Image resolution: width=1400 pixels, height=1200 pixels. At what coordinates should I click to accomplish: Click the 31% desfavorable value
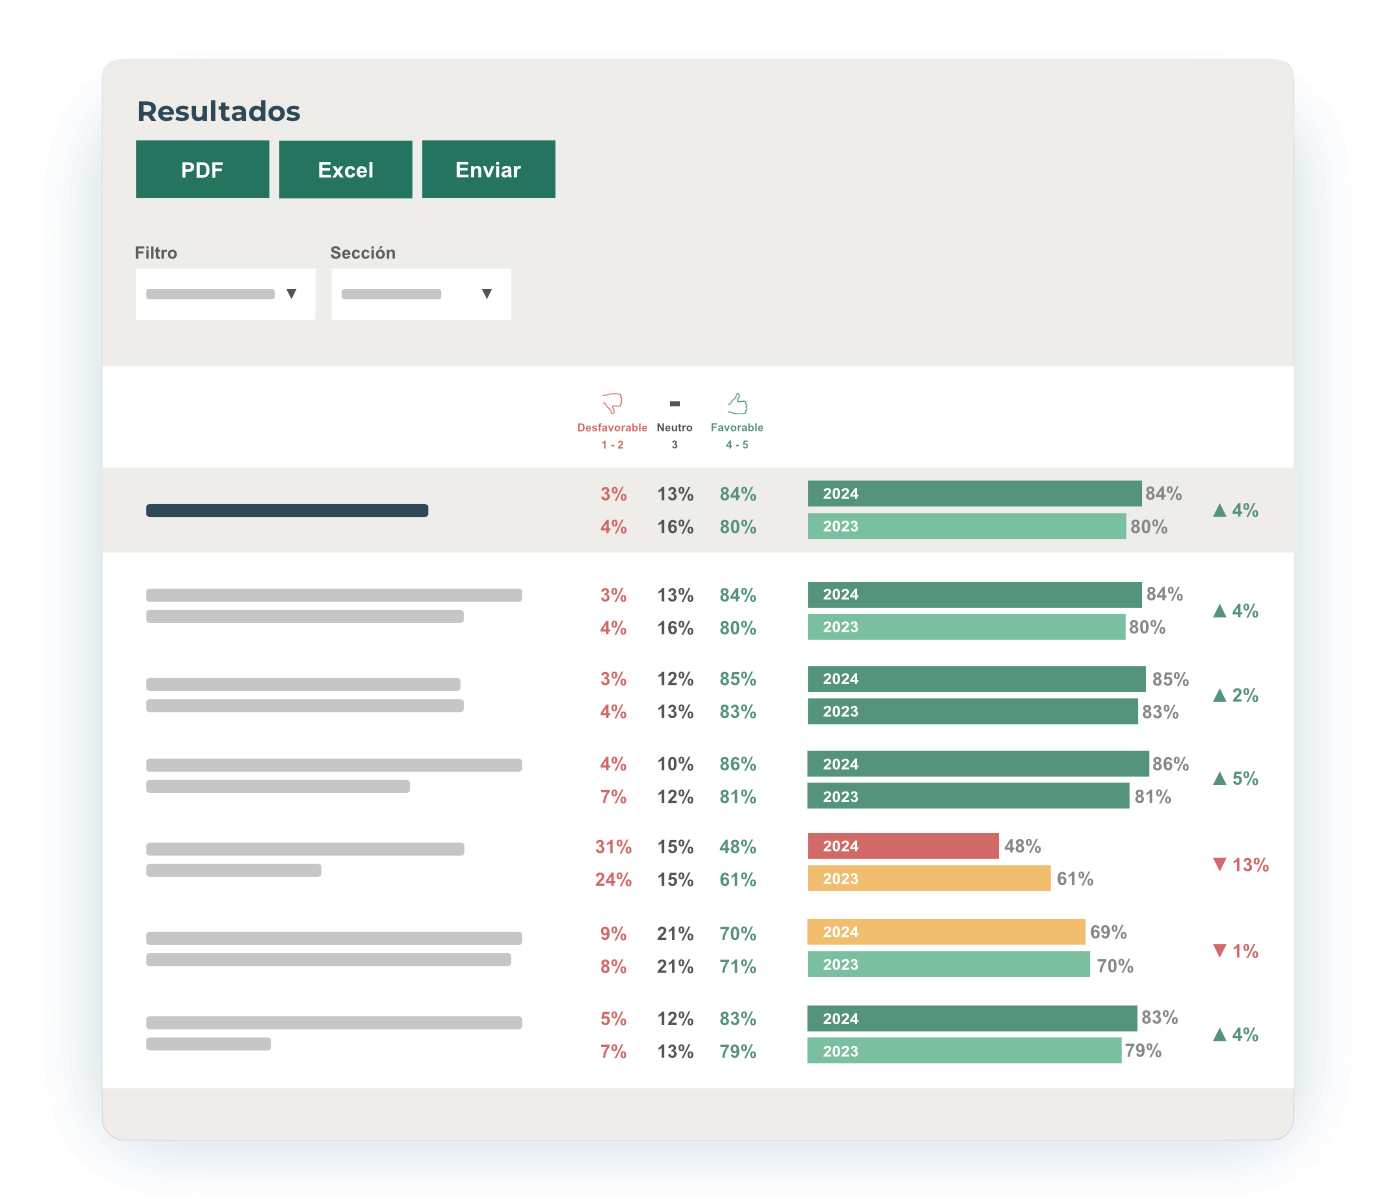click(x=613, y=847)
